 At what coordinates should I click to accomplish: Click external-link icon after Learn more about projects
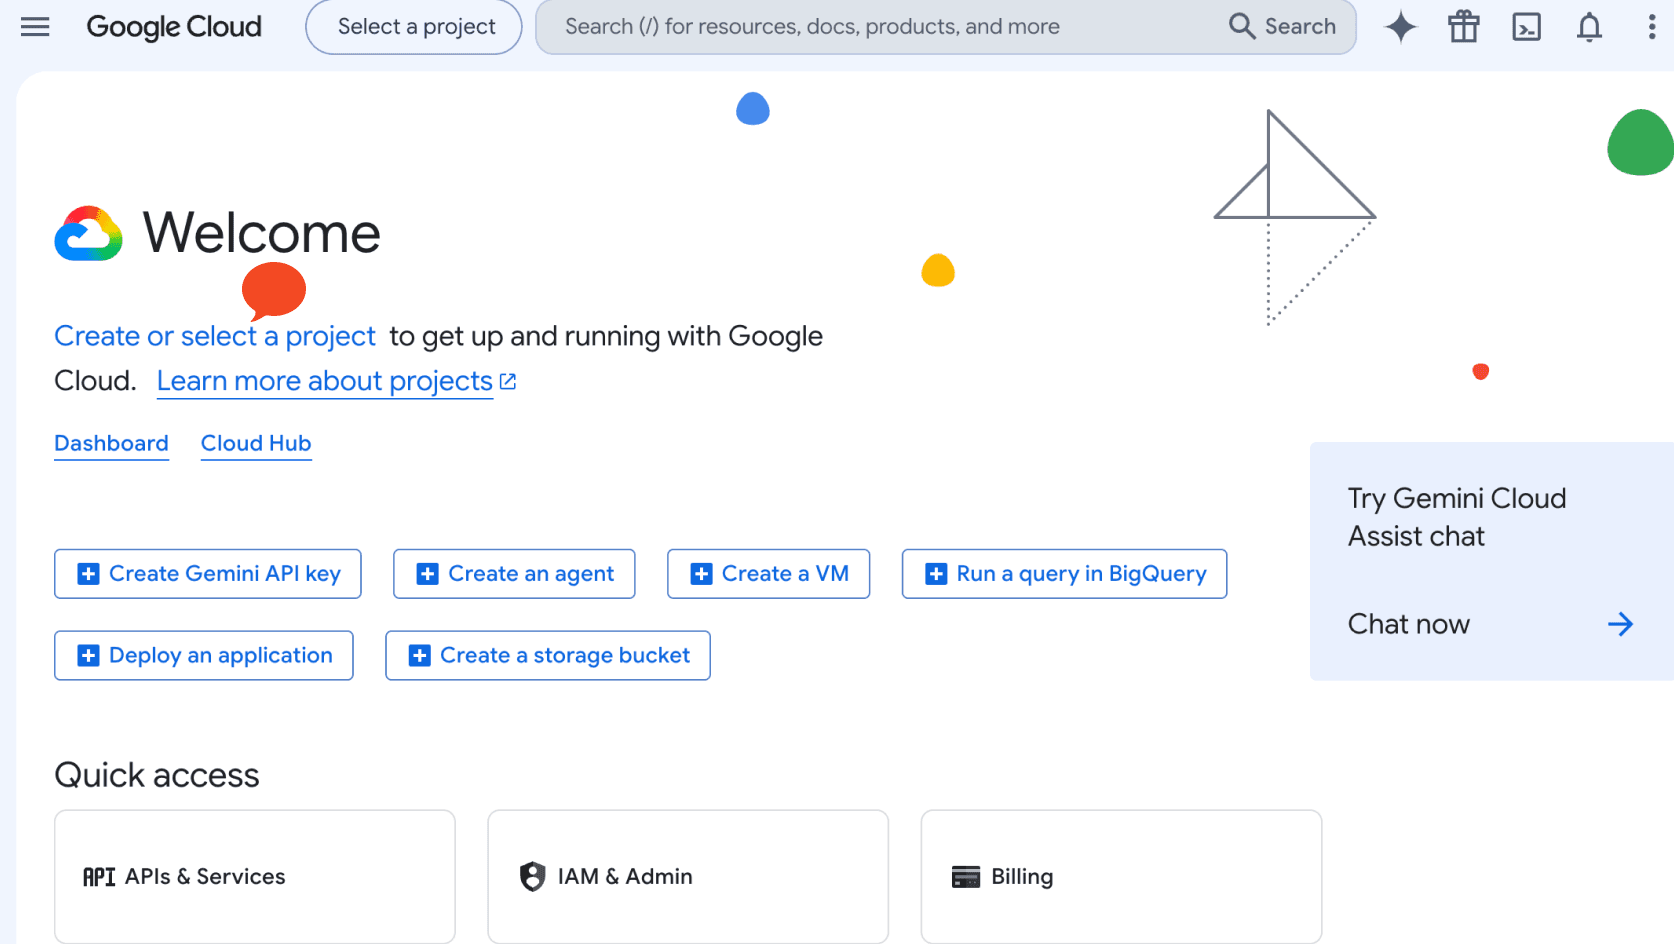tap(508, 381)
